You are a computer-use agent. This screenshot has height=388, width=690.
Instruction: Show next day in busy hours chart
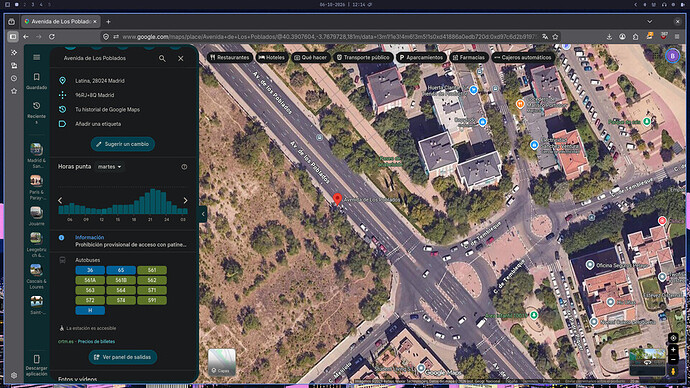185,200
